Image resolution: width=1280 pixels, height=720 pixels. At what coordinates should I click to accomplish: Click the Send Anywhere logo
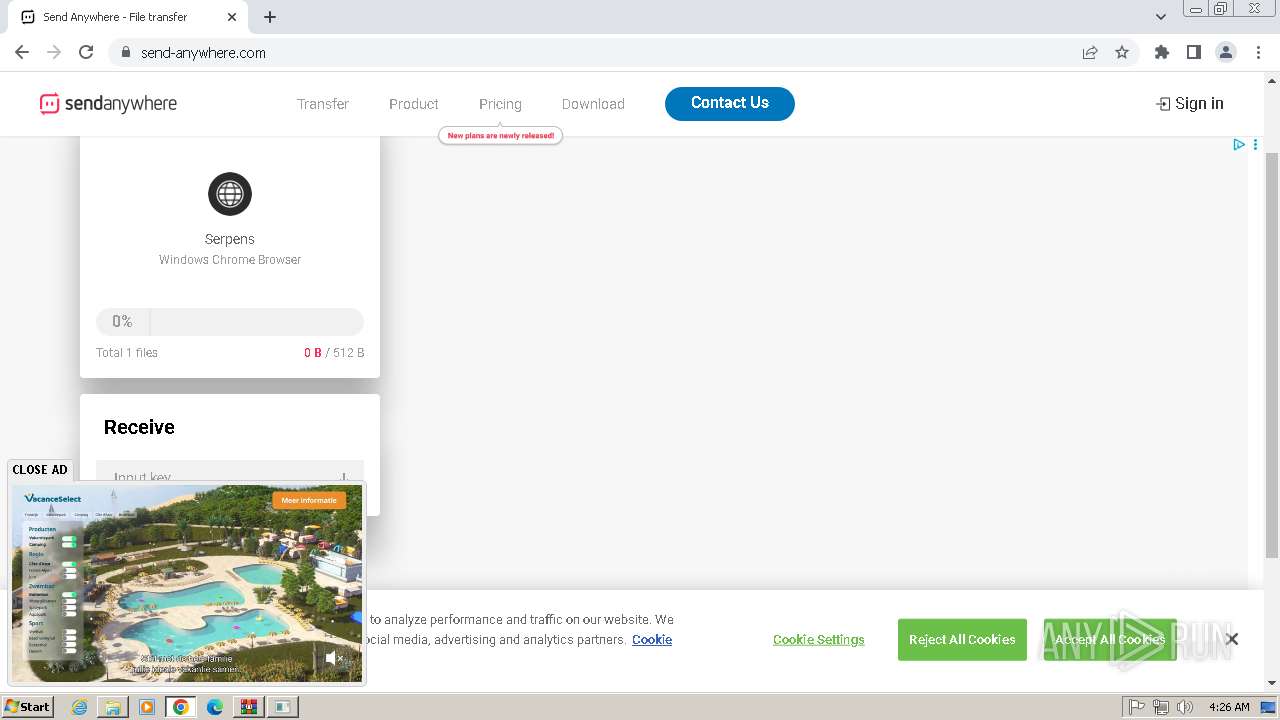108,103
